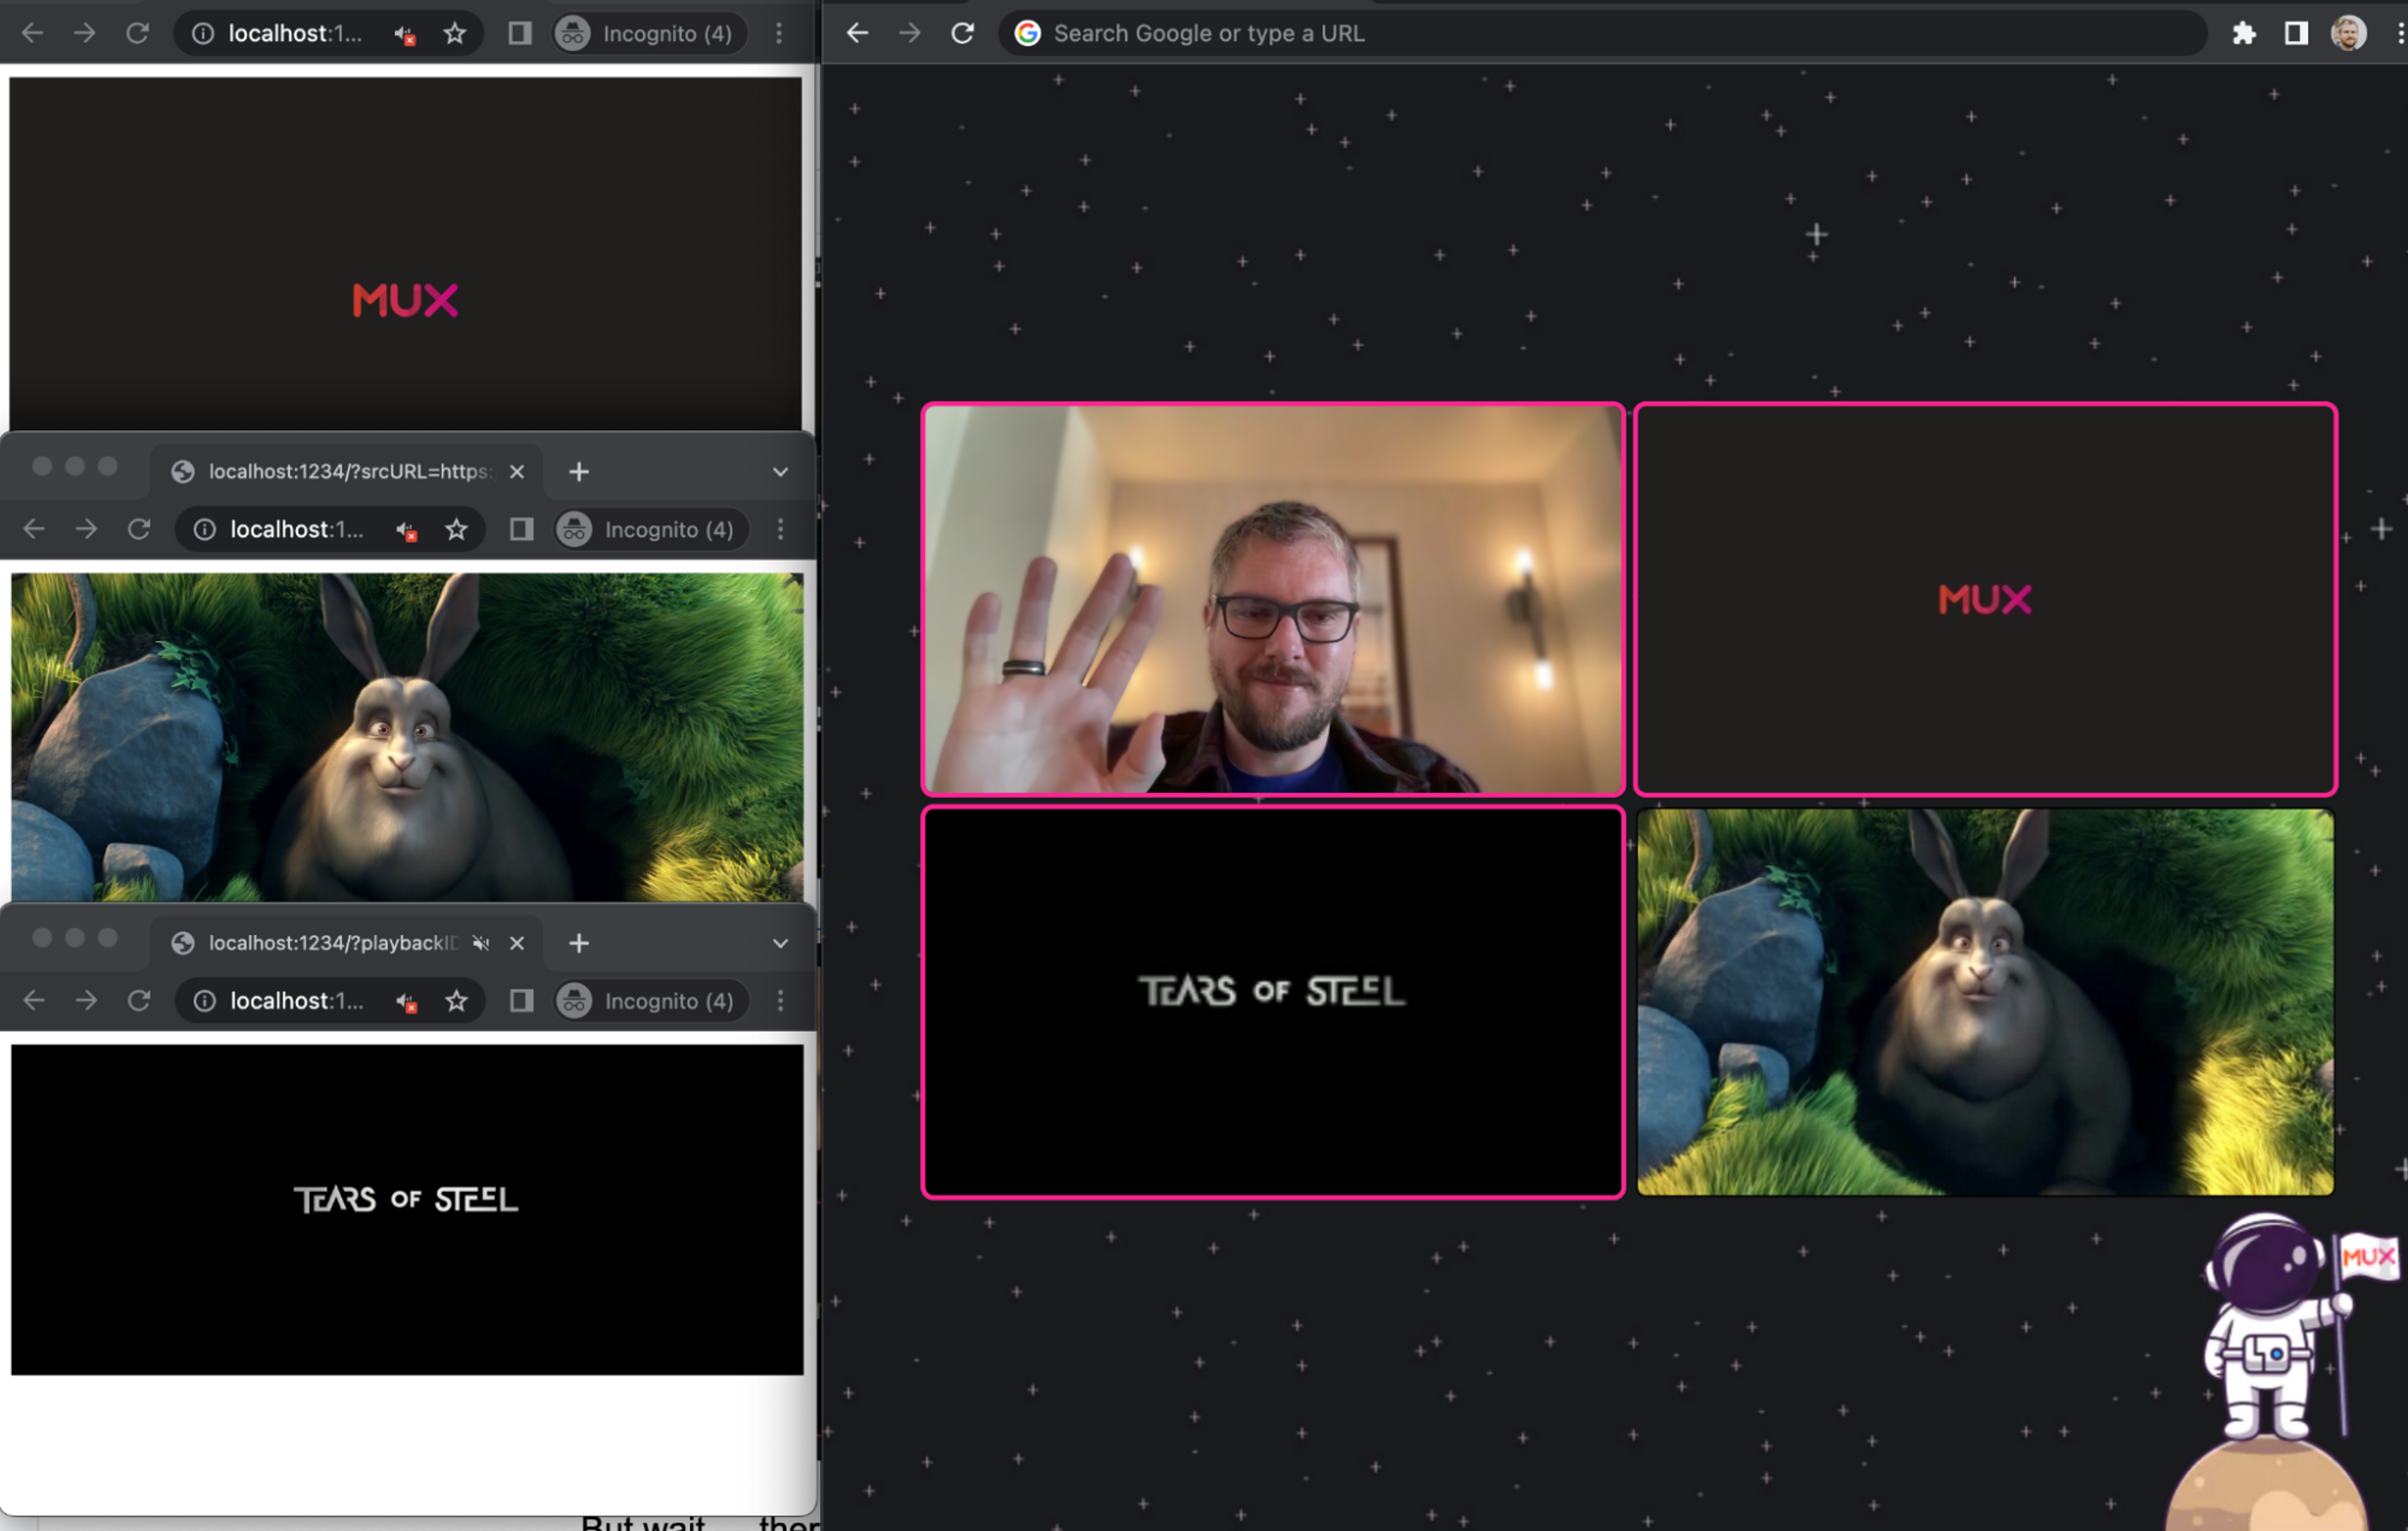This screenshot has height=1531, width=2408.
Task: Open a new tab in the playbackID window
Action: point(579,943)
